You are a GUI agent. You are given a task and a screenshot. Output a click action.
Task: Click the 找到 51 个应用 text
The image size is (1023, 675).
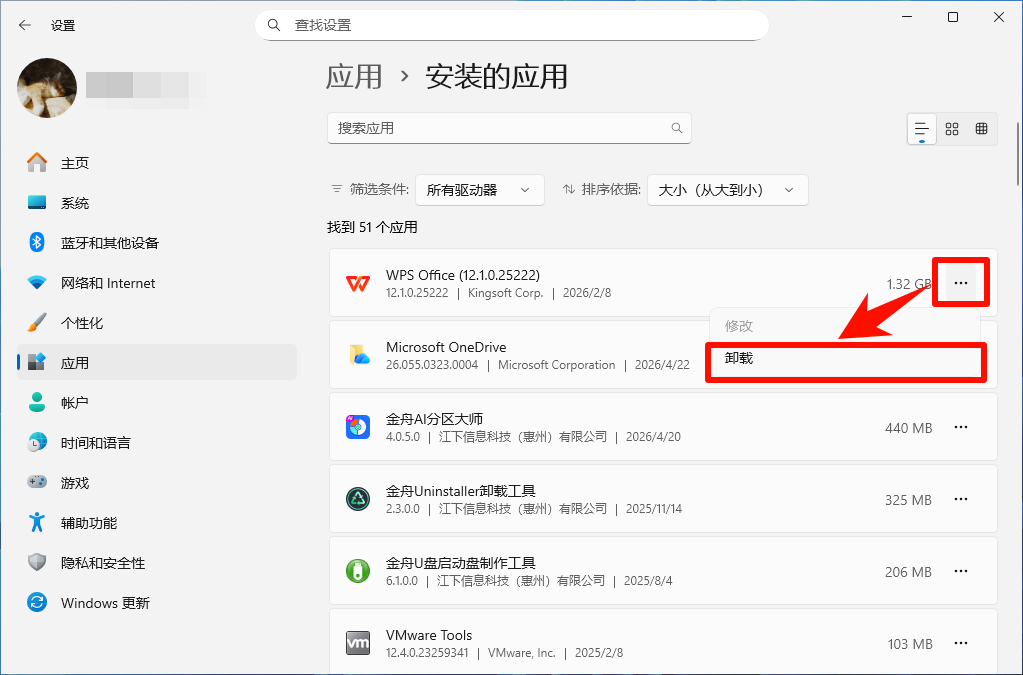(372, 227)
